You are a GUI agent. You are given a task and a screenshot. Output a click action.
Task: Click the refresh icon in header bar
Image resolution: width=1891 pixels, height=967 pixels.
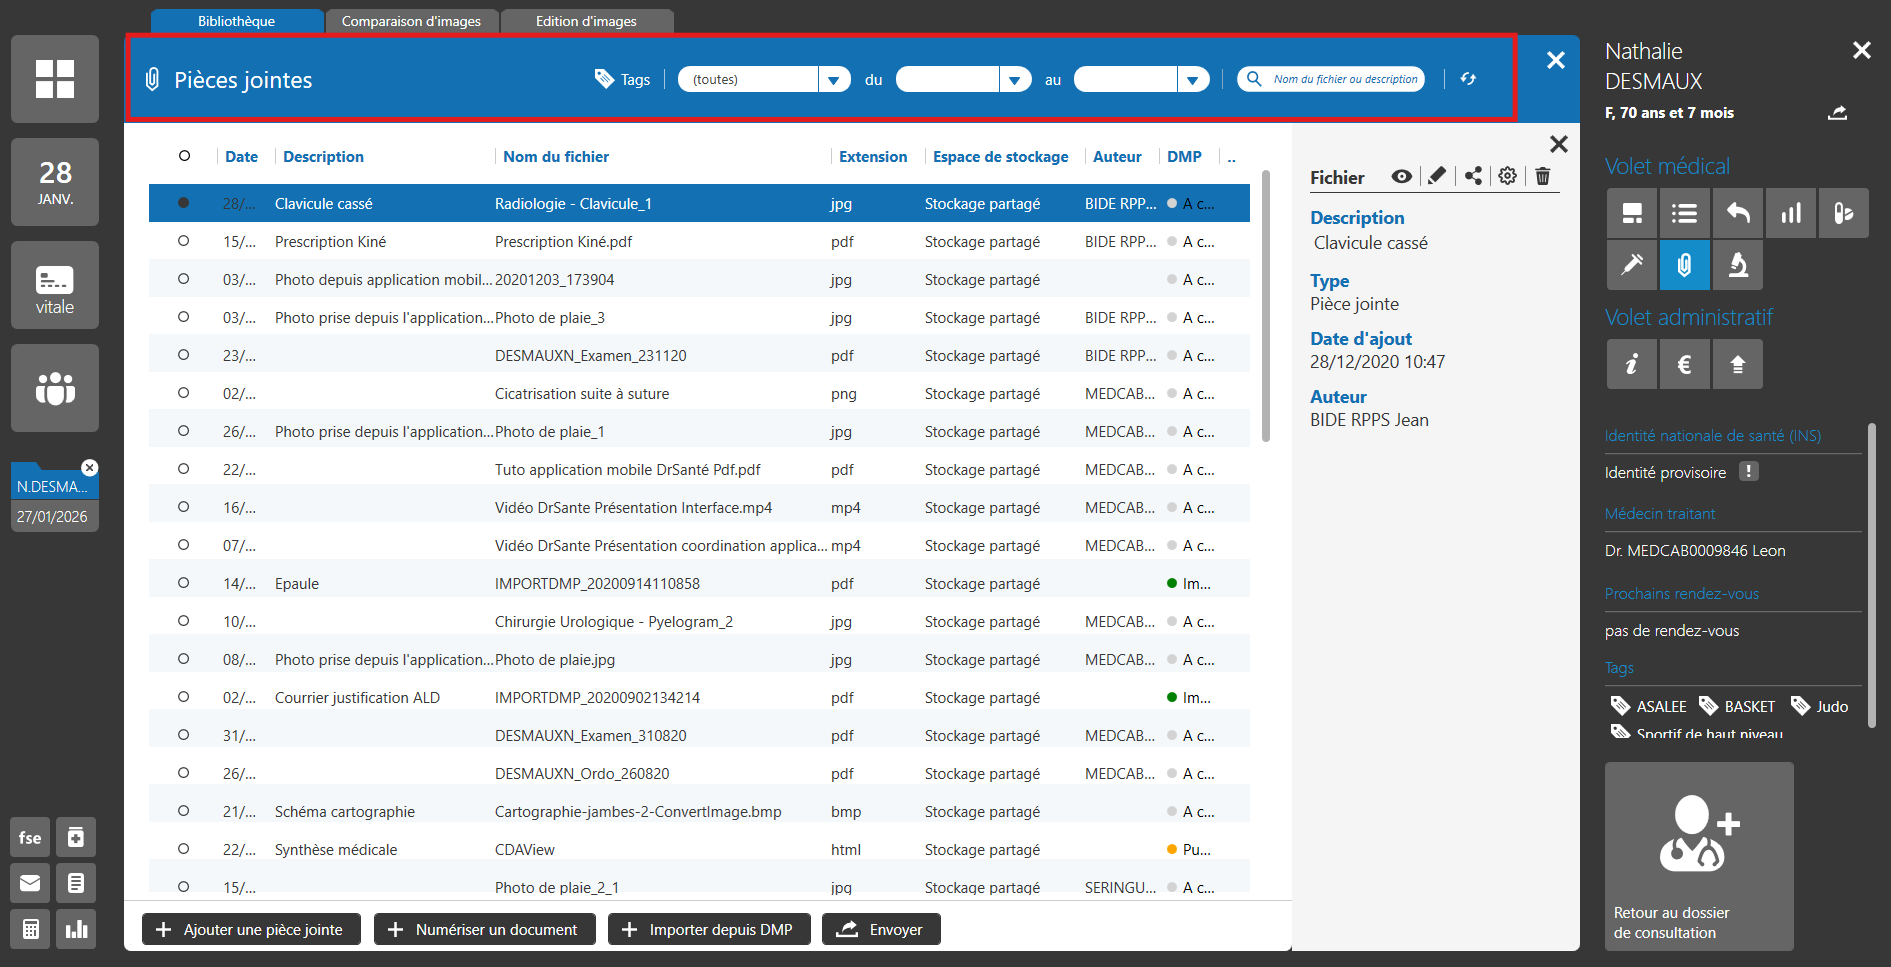[x=1468, y=79]
